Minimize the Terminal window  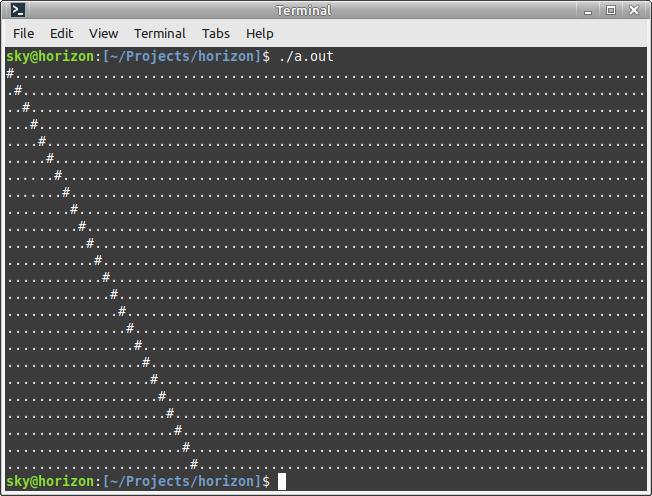pos(588,11)
